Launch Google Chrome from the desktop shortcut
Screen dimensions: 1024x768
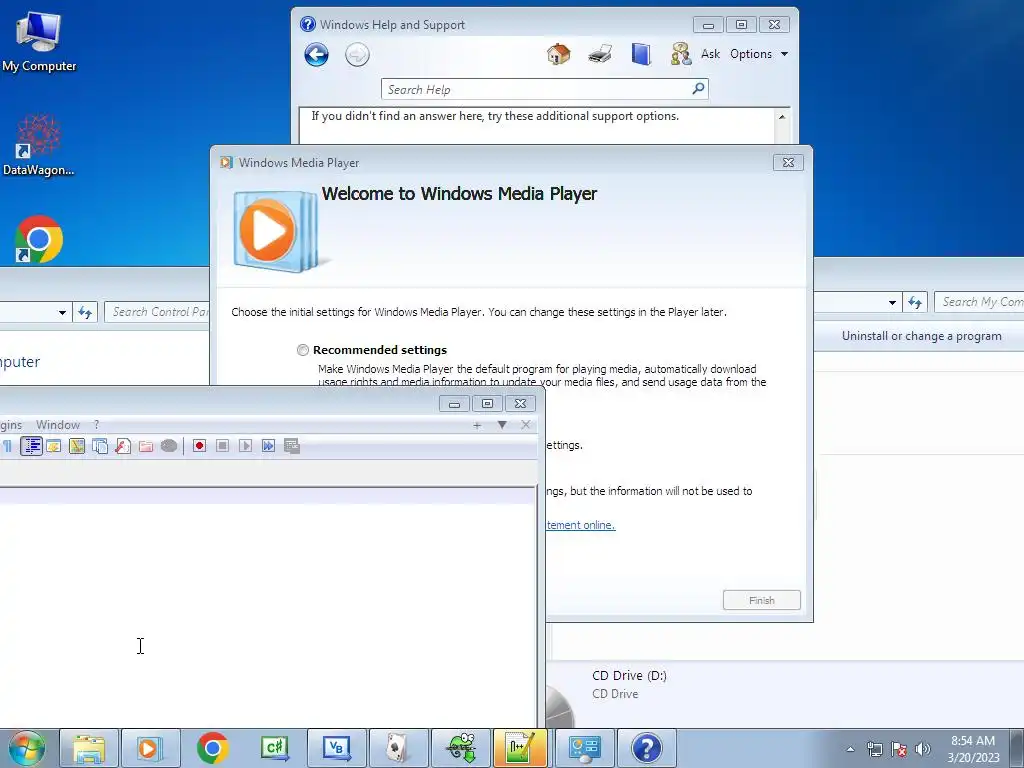point(39,239)
